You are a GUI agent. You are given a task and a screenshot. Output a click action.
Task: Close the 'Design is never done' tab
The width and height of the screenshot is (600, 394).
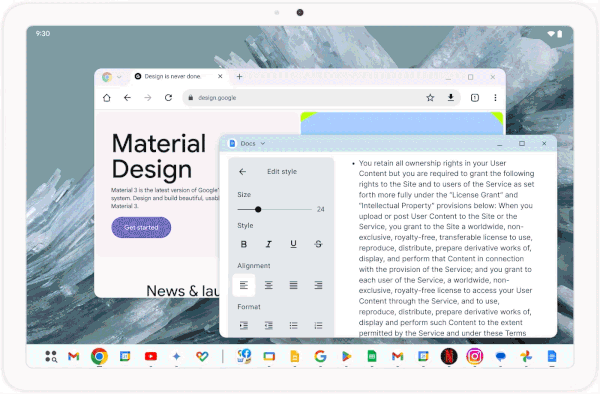coord(220,77)
